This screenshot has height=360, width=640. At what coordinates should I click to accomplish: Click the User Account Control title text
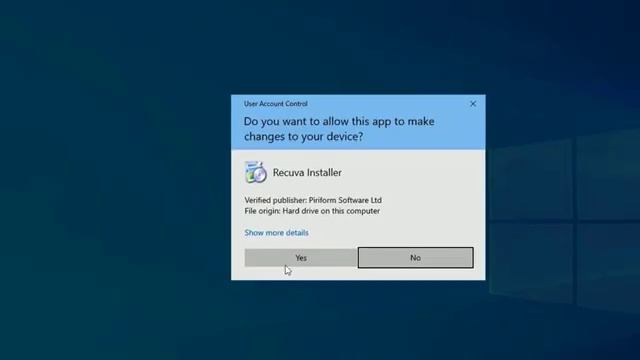click(276, 104)
